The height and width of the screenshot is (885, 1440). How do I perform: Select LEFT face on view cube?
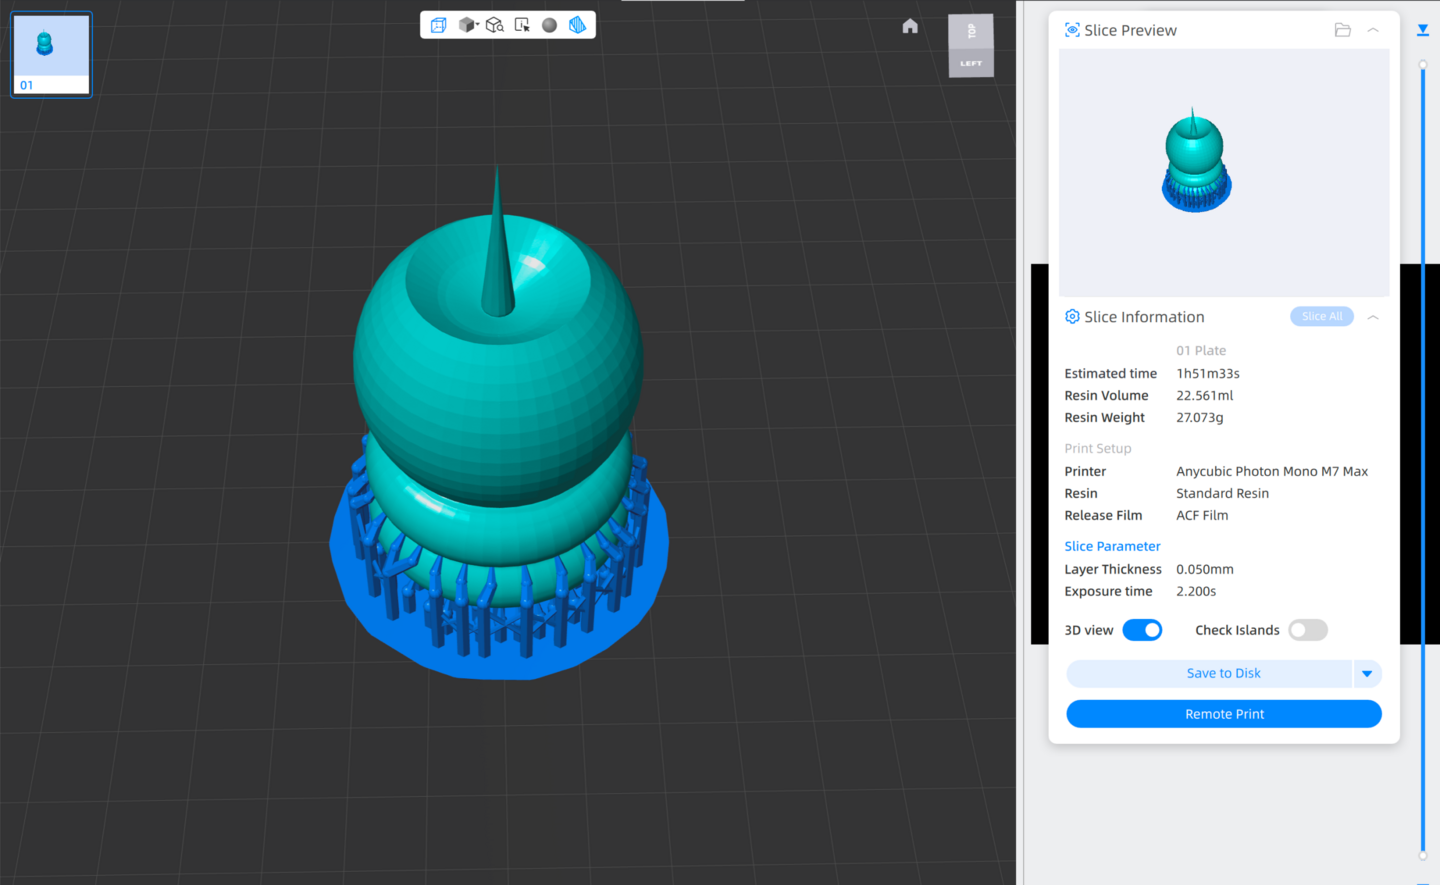click(x=971, y=64)
